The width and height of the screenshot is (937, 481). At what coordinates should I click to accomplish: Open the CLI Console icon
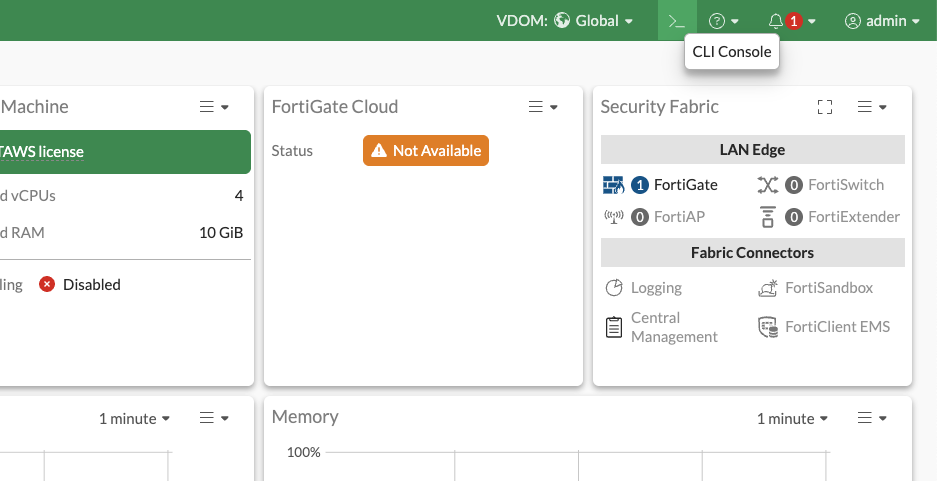pos(677,21)
